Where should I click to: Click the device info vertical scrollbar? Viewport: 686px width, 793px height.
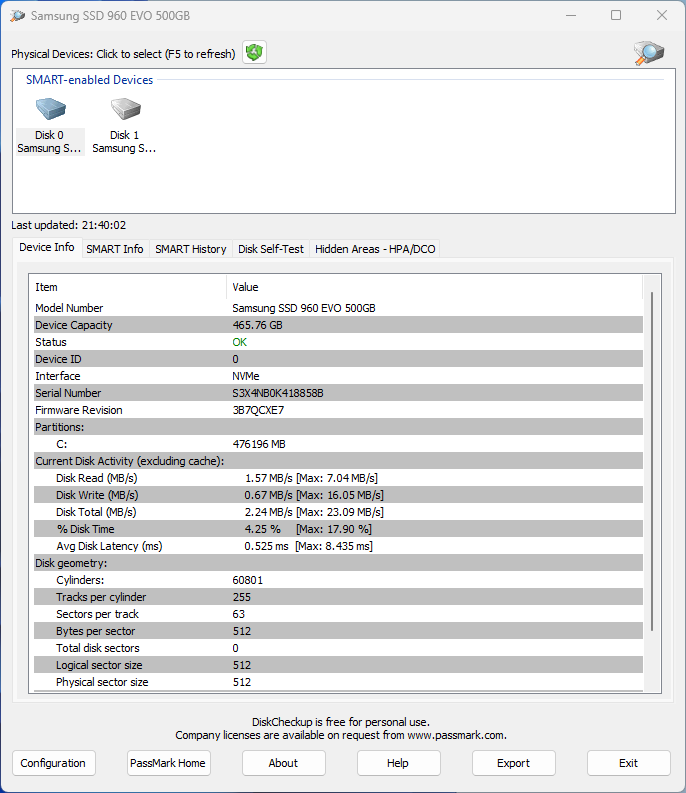click(x=652, y=461)
